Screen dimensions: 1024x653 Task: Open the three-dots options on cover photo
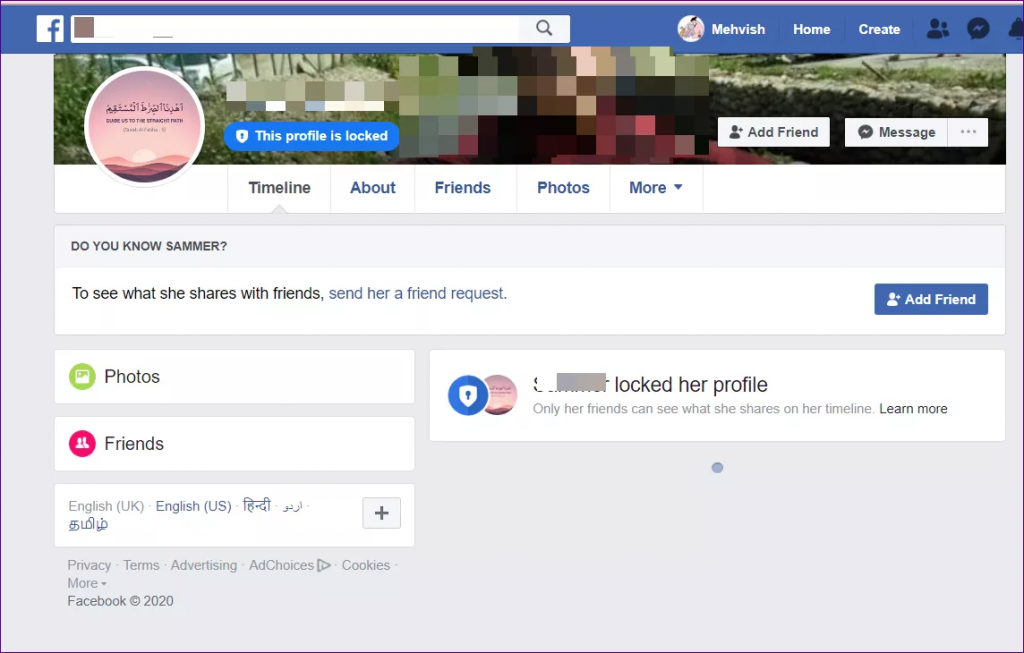click(967, 132)
